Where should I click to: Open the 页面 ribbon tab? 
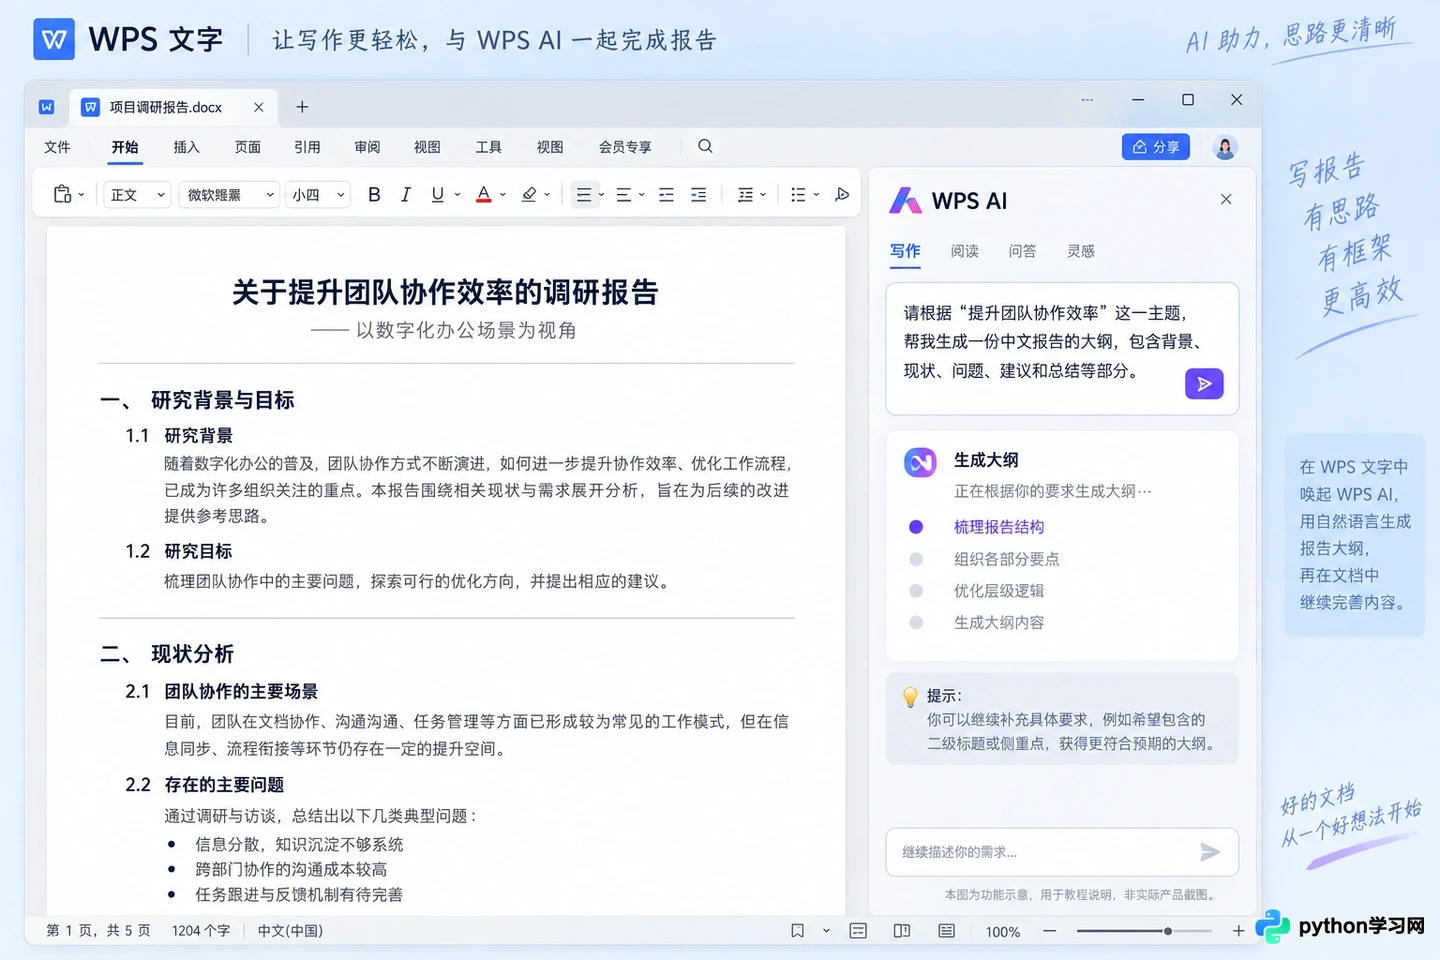tap(247, 147)
